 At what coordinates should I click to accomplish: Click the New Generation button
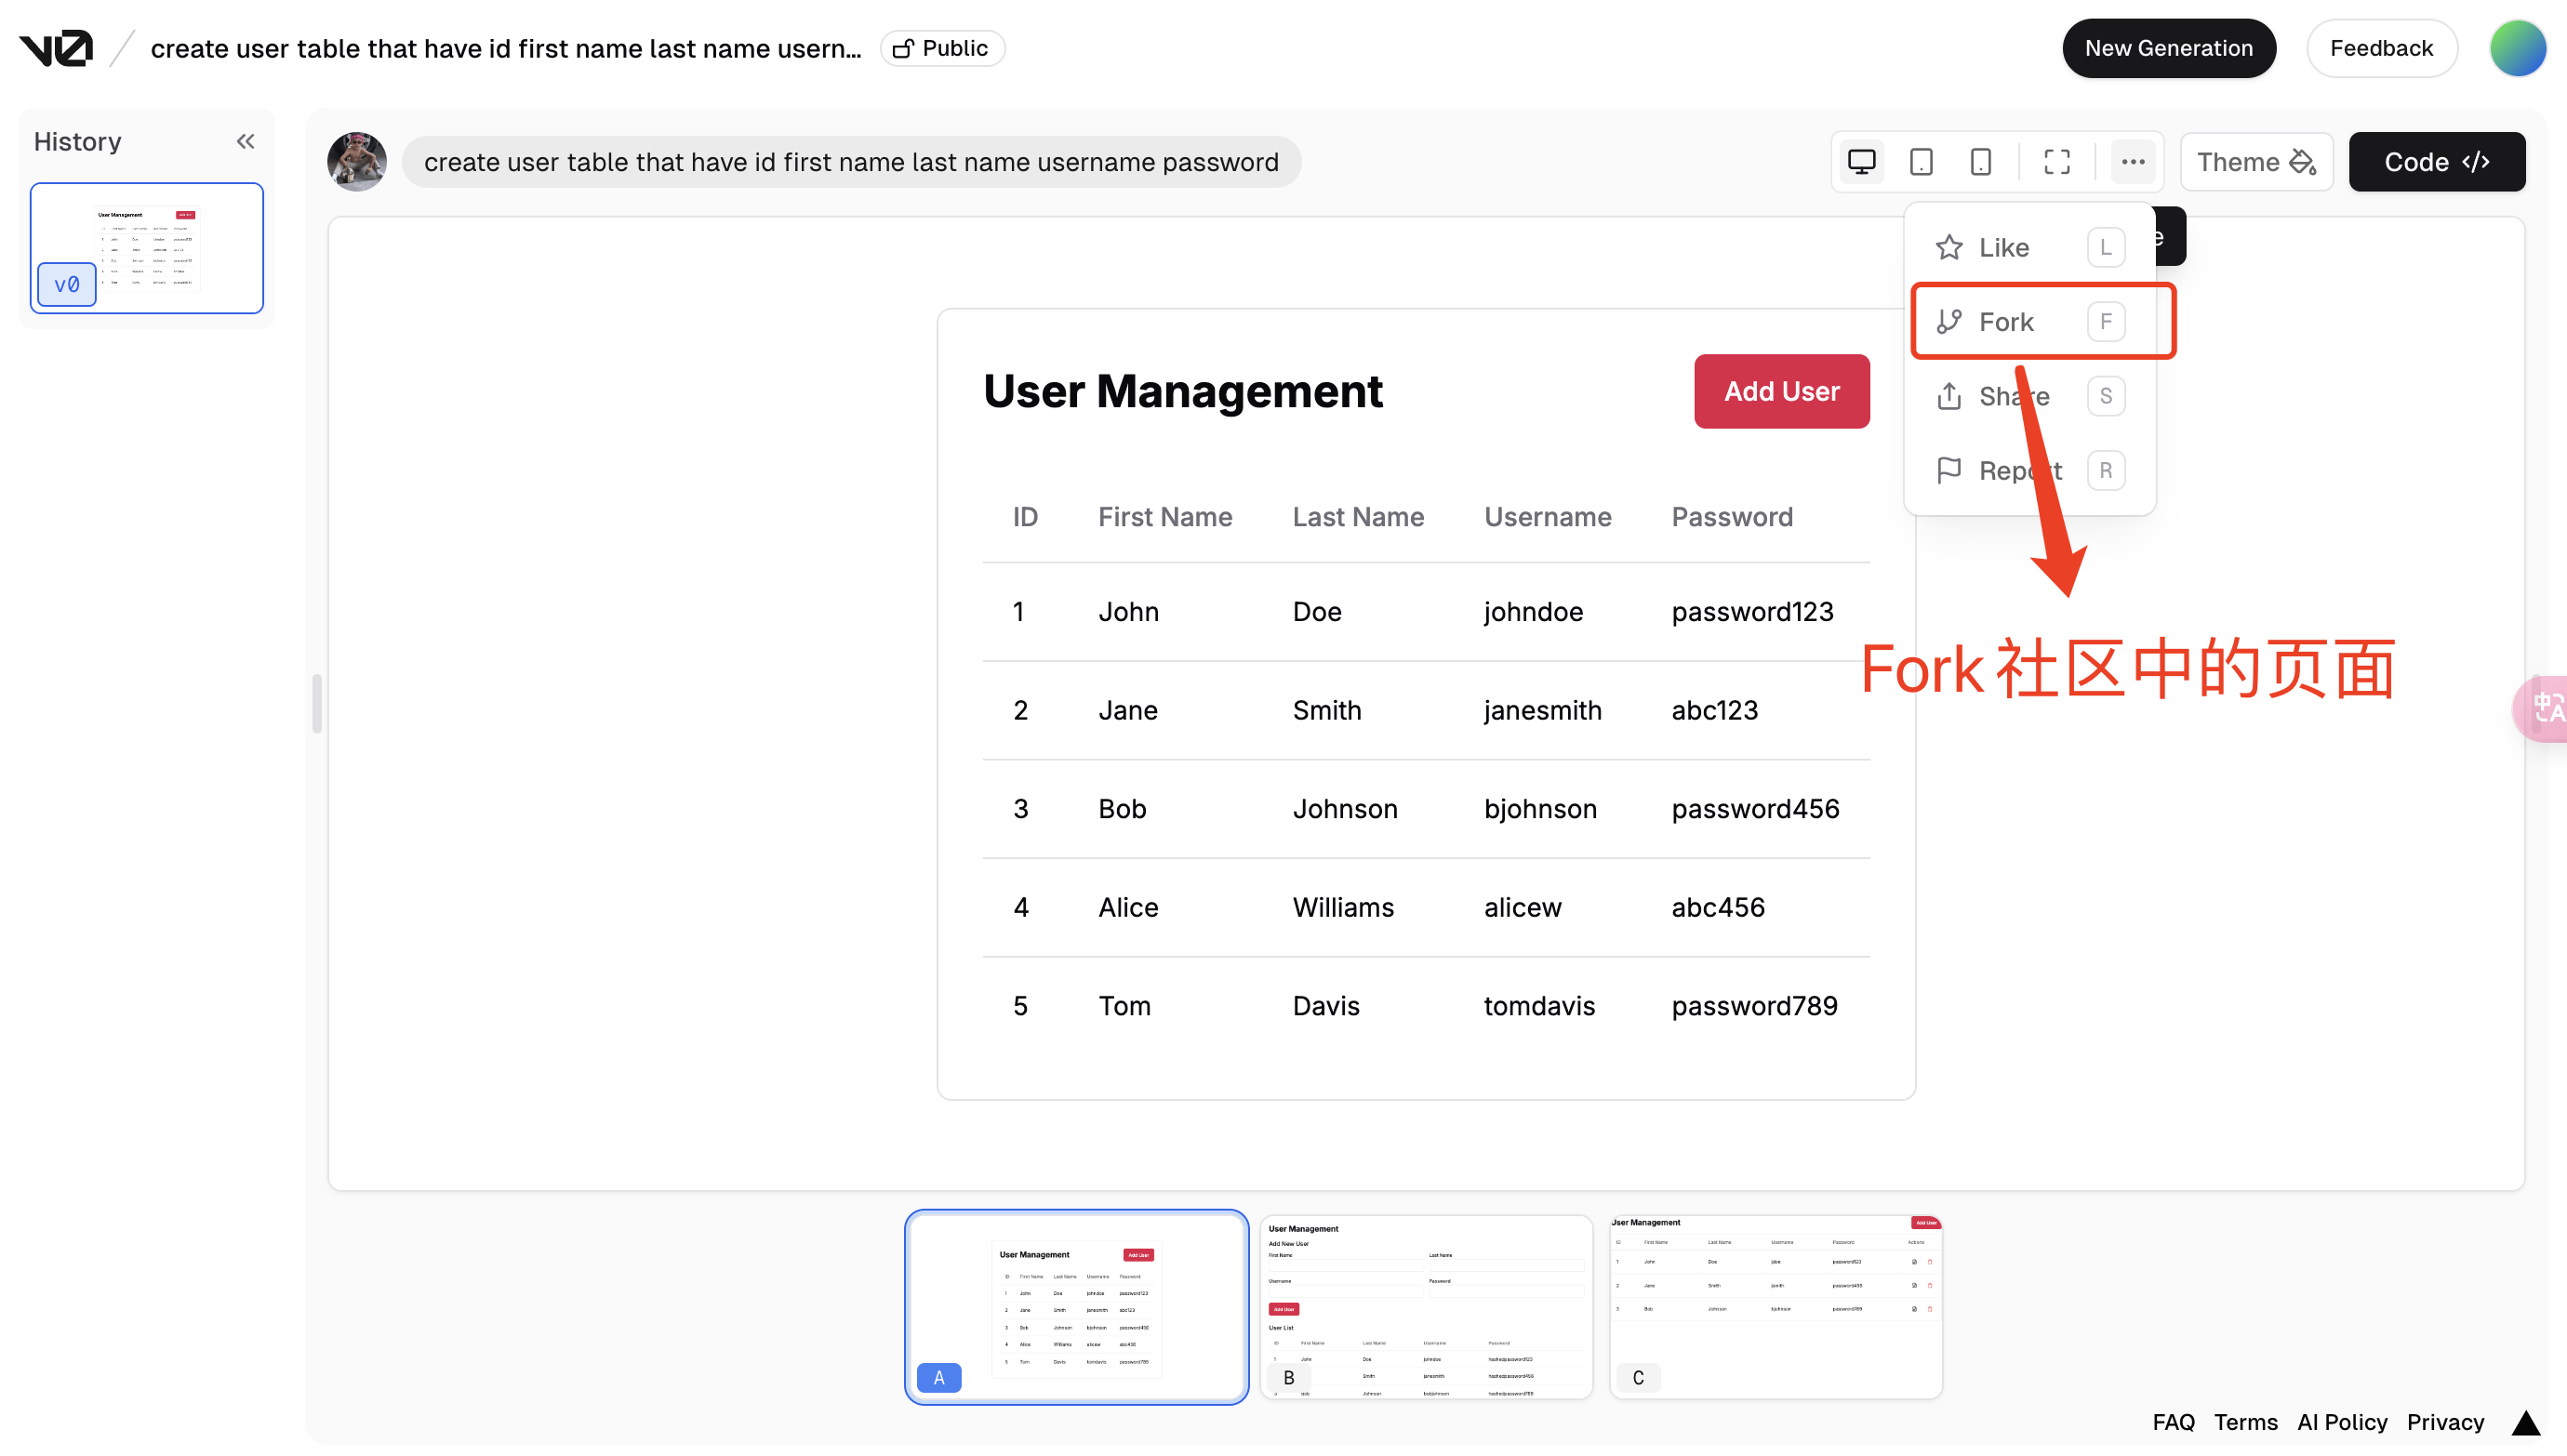2168,48
